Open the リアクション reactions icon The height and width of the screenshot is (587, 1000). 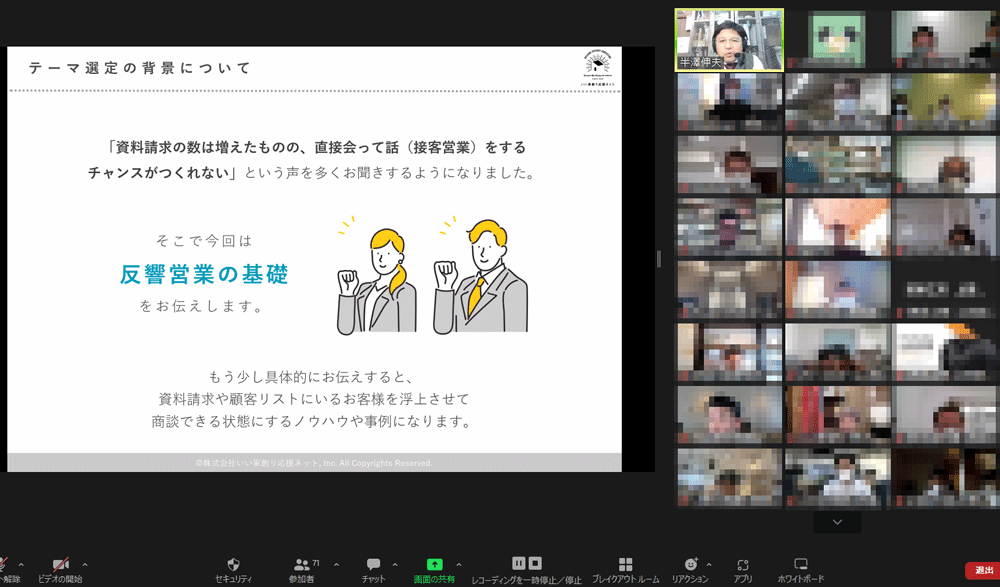[x=690, y=565]
